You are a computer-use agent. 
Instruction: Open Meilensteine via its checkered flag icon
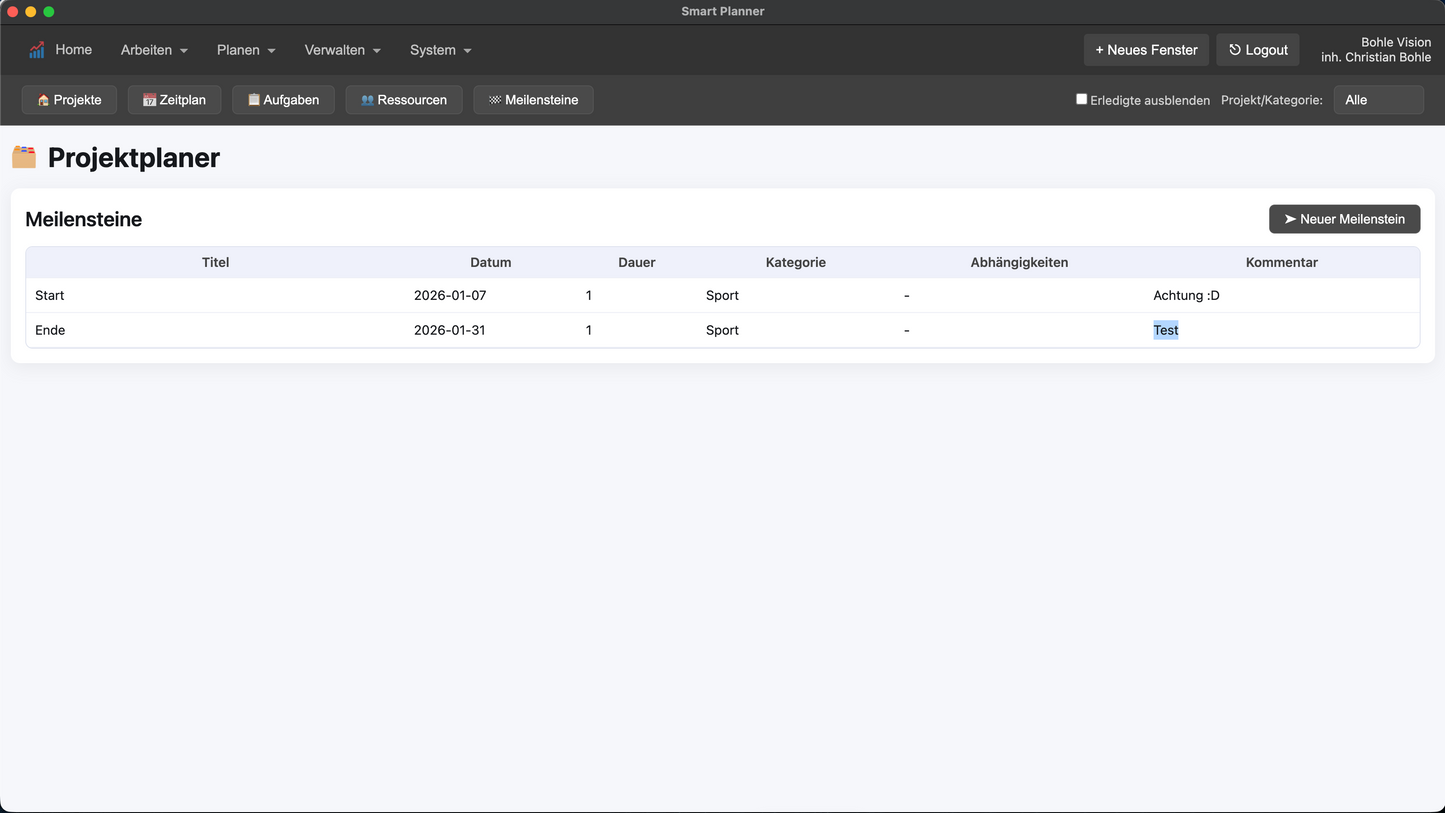point(494,100)
